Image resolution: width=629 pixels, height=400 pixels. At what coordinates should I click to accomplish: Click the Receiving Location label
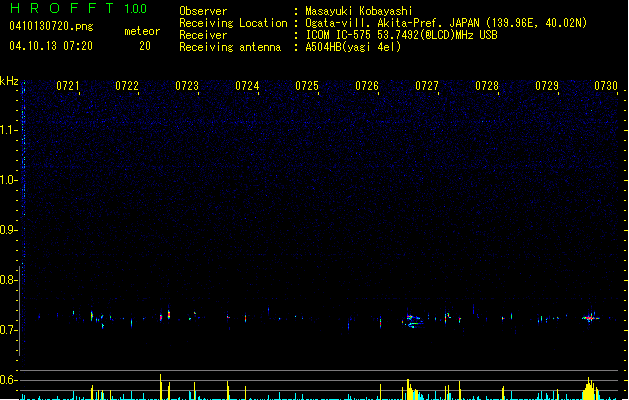pos(233,23)
